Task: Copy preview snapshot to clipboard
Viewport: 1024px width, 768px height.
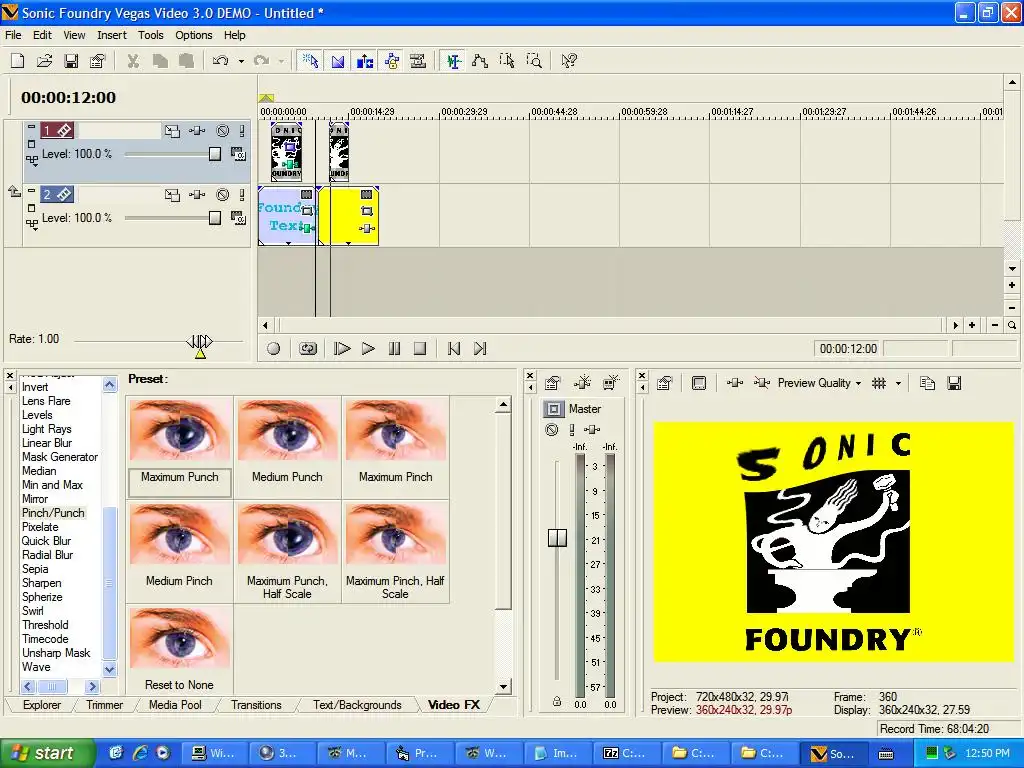Action: 927,383
